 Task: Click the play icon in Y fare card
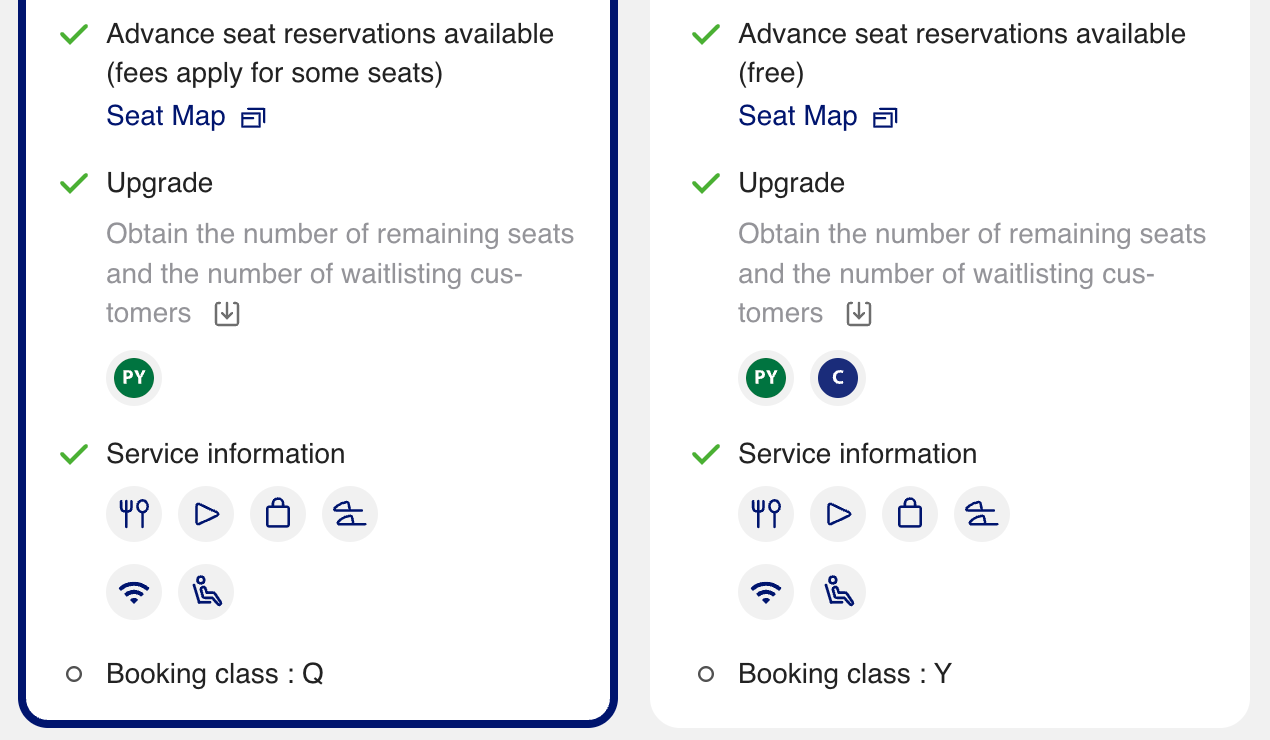tap(838, 514)
